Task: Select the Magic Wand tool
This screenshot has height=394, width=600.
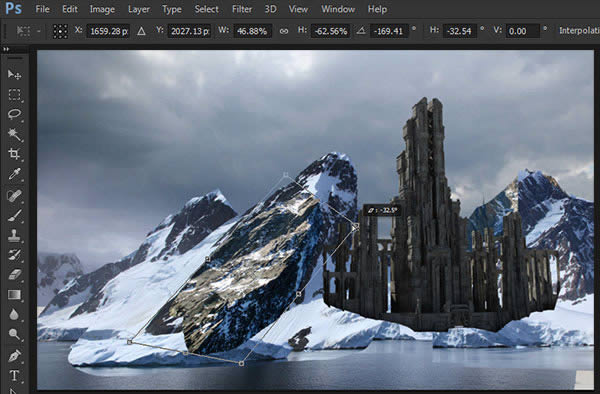Action: [x=14, y=134]
